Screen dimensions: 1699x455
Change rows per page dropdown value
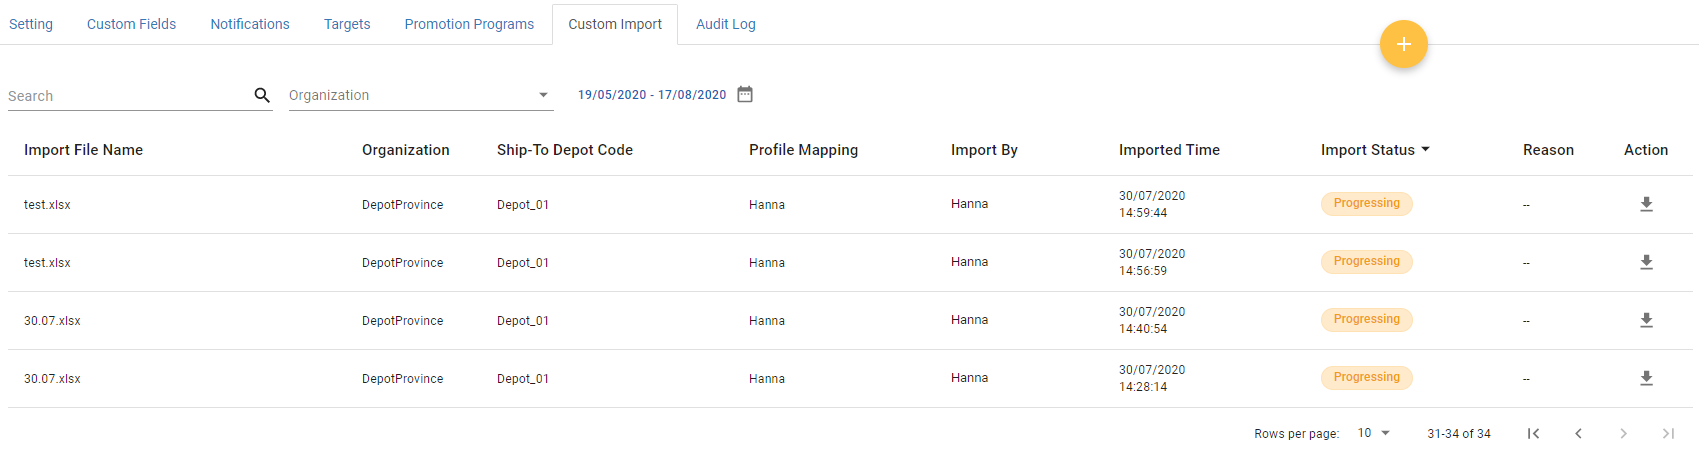click(1374, 433)
